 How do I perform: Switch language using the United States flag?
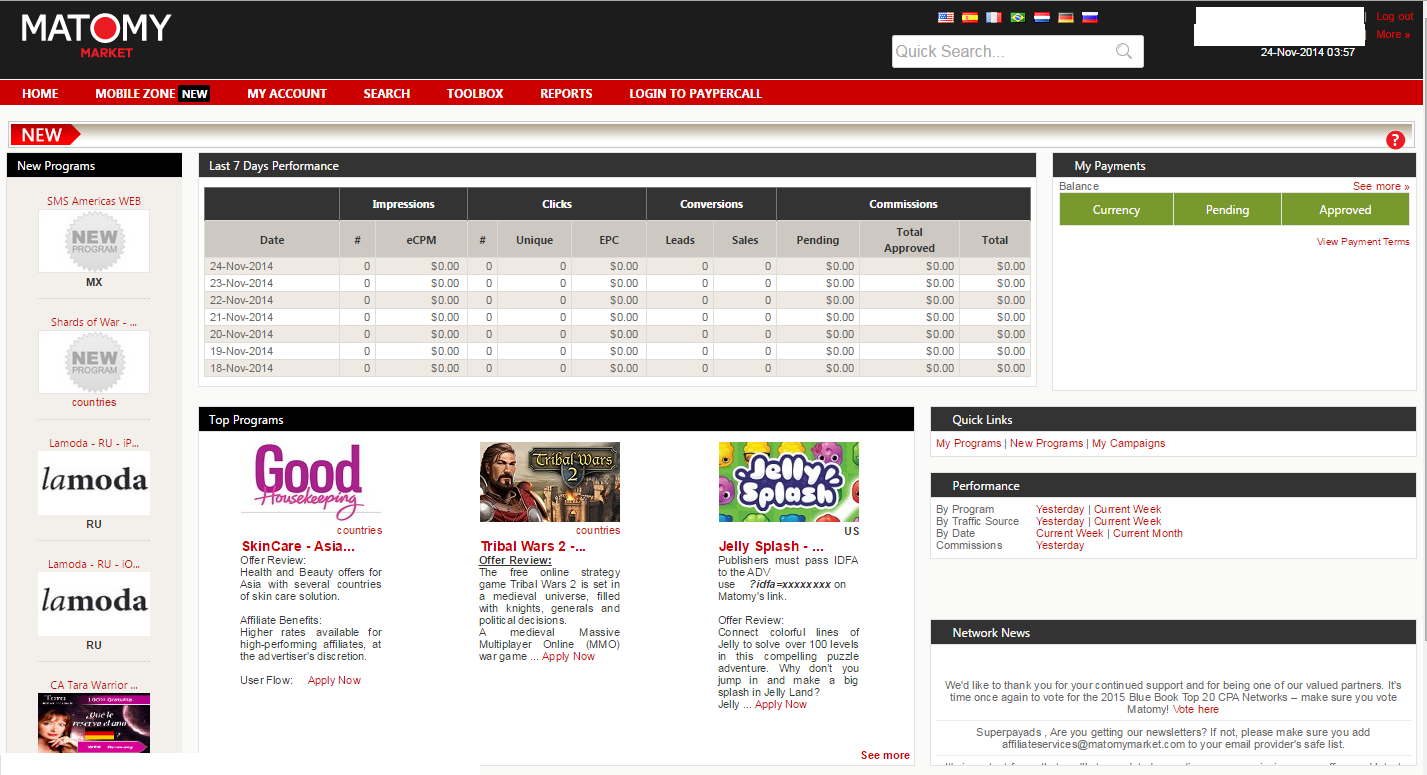(x=945, y=17)
